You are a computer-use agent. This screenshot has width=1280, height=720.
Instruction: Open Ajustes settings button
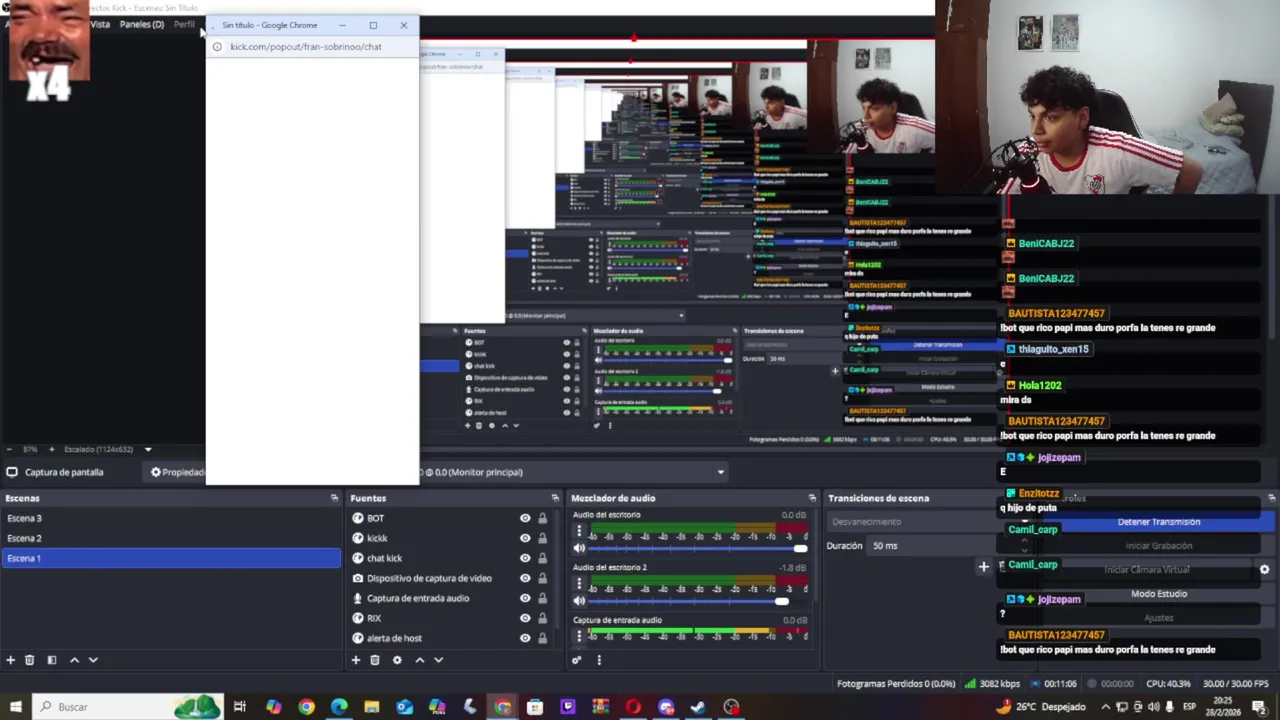(1158, 618)
